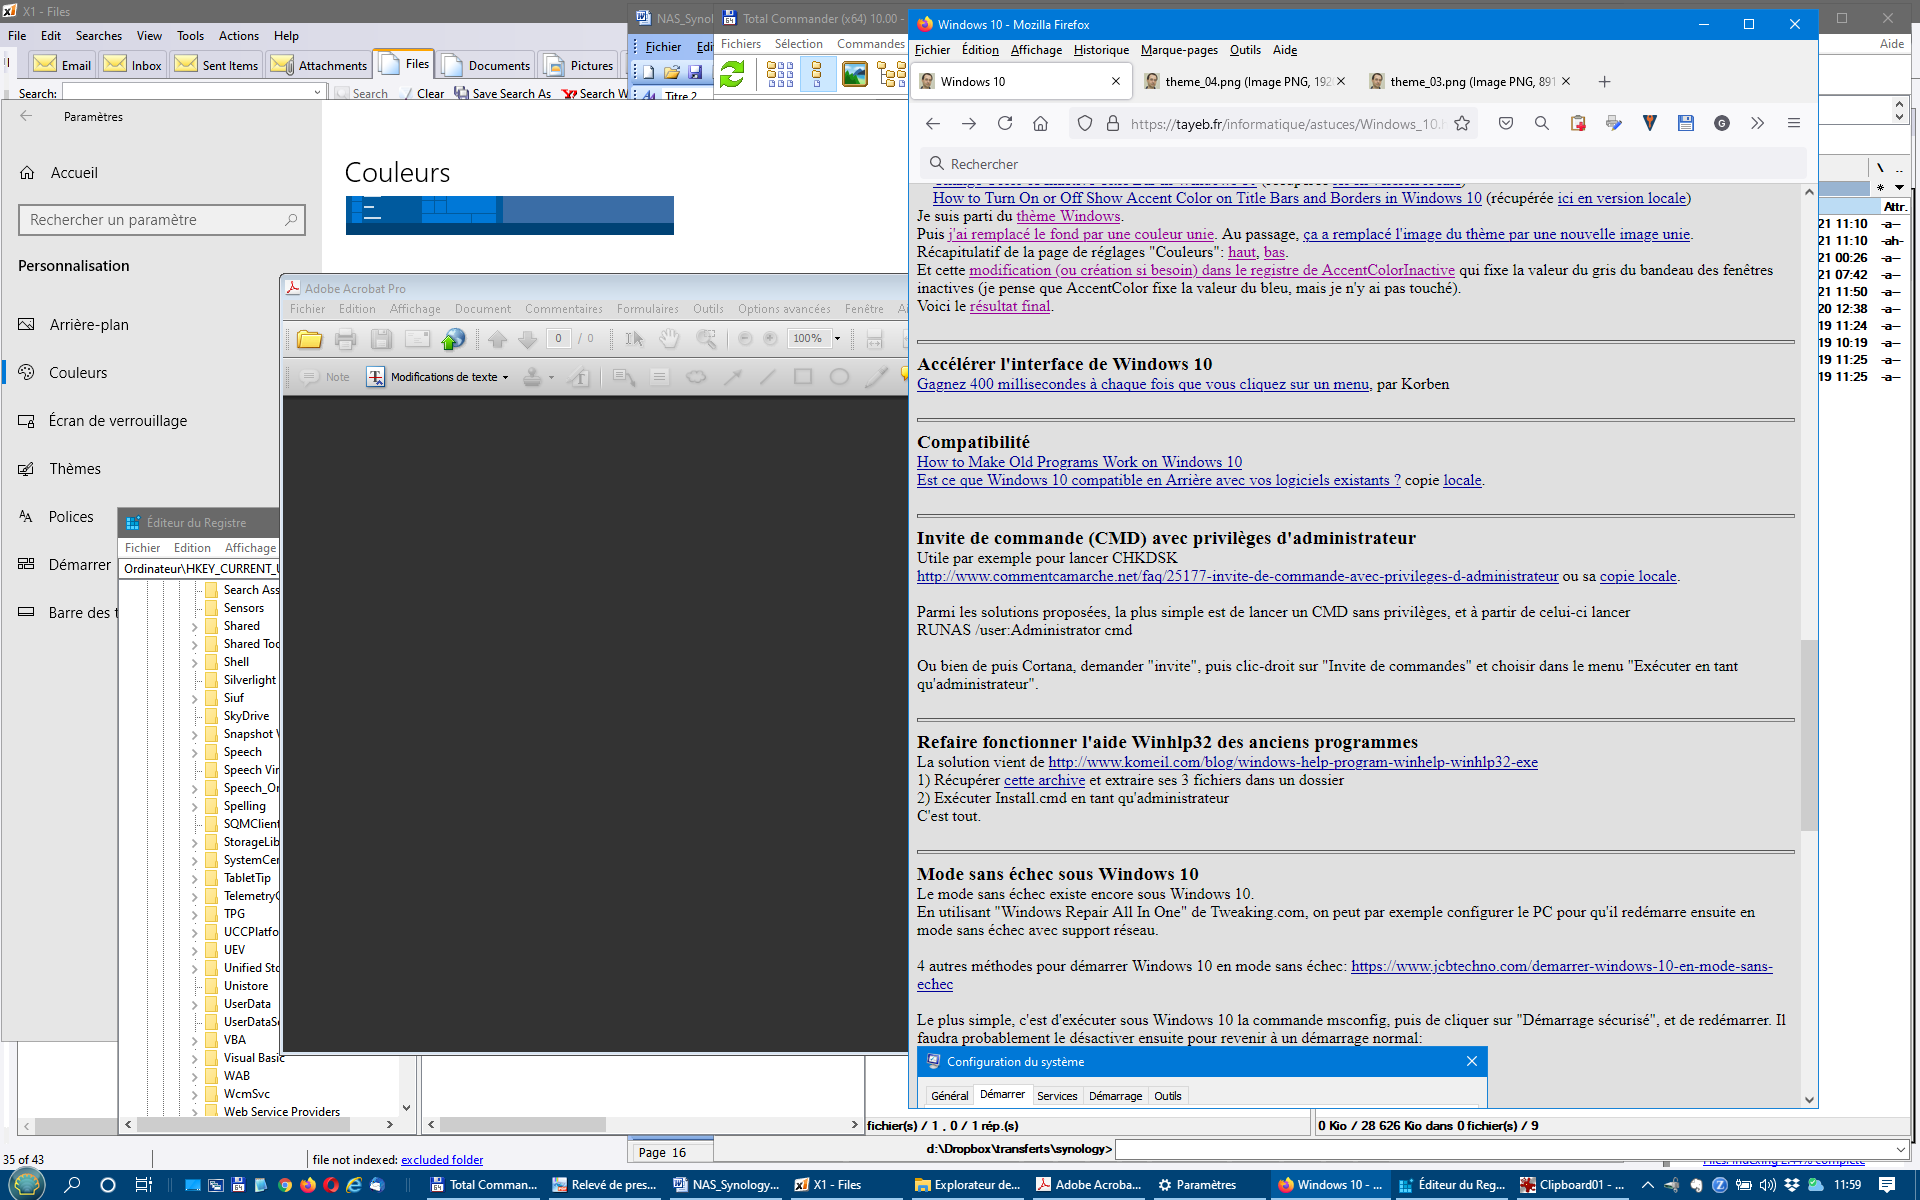The width and height of the screenshot is (1920, 1200).
Task: Open X1 Search field dropdown arrow
Action: (317, 92)
